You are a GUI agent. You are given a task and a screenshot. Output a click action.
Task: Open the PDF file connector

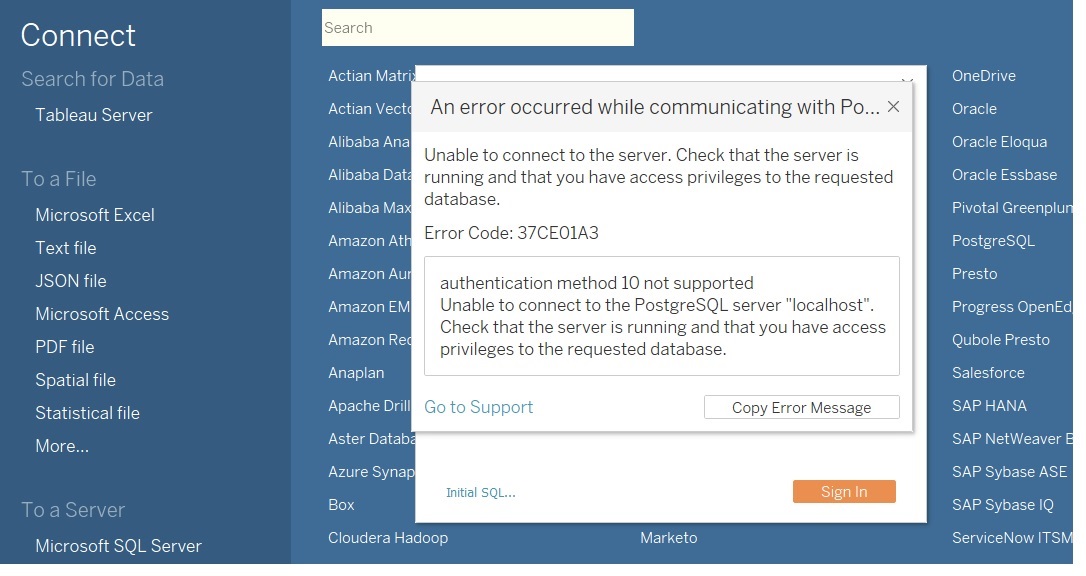pos(64,347)
